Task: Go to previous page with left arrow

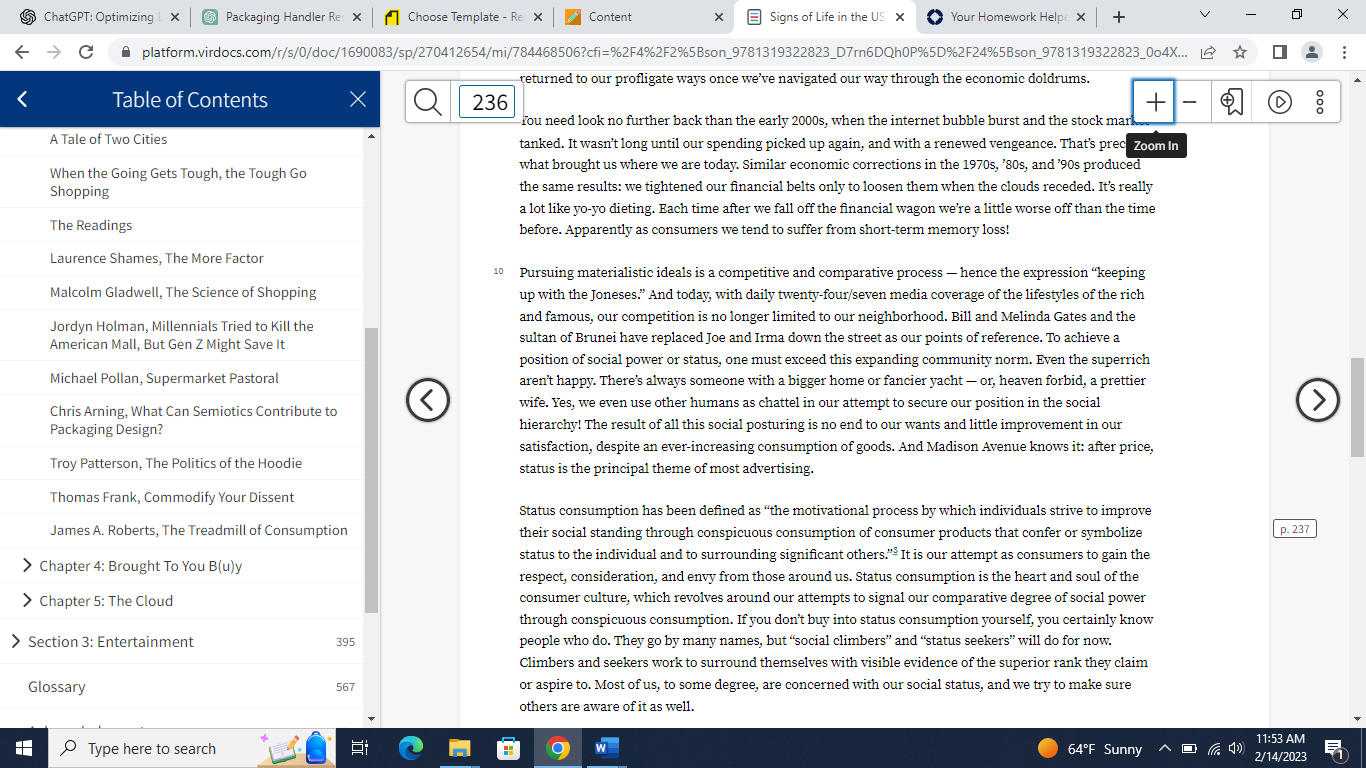Action: coord(428,400)
